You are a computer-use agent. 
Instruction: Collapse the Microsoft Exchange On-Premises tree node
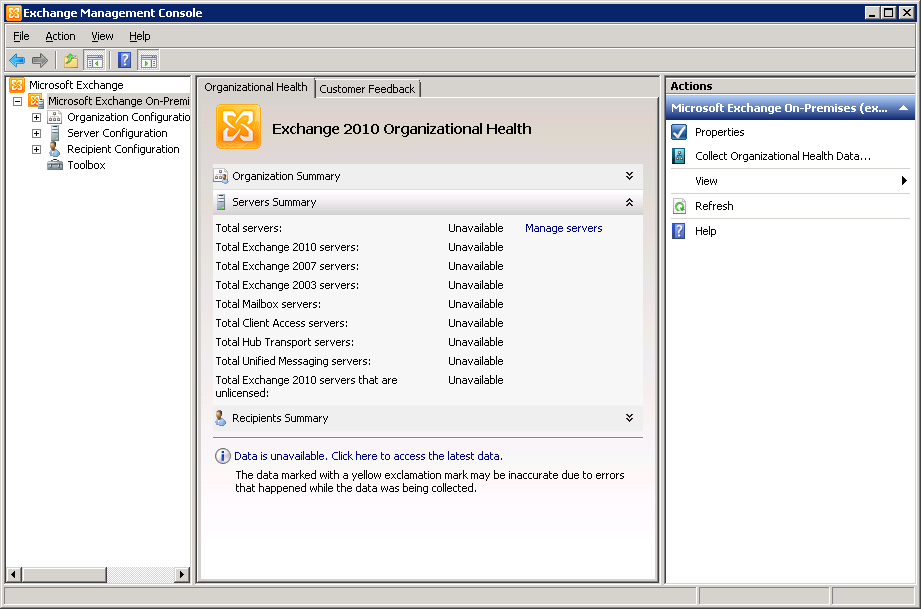(x=18, y=101)
